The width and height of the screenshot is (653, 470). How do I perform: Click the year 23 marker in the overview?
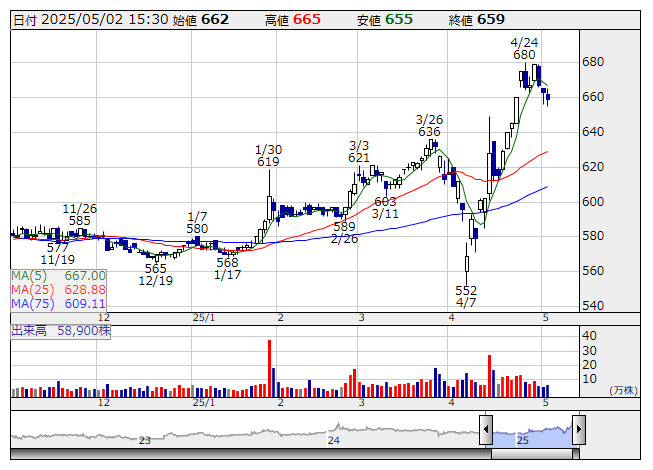[x=145, y=440]
